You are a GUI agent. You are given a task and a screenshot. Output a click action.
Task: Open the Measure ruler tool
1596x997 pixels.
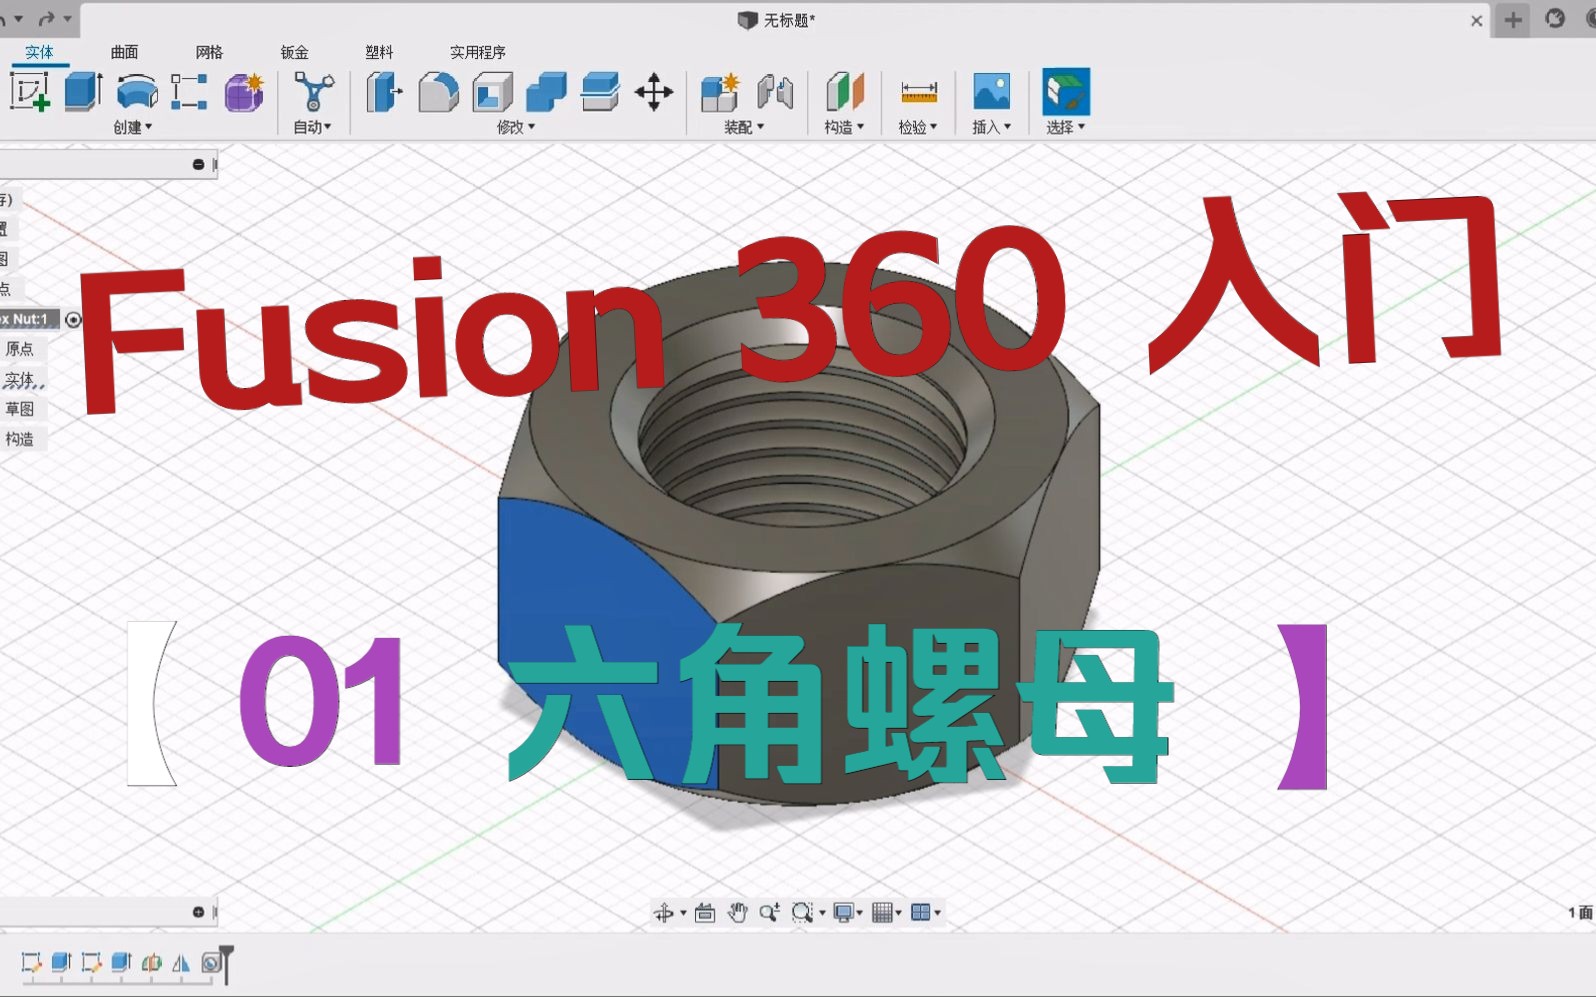pos(918,92)
